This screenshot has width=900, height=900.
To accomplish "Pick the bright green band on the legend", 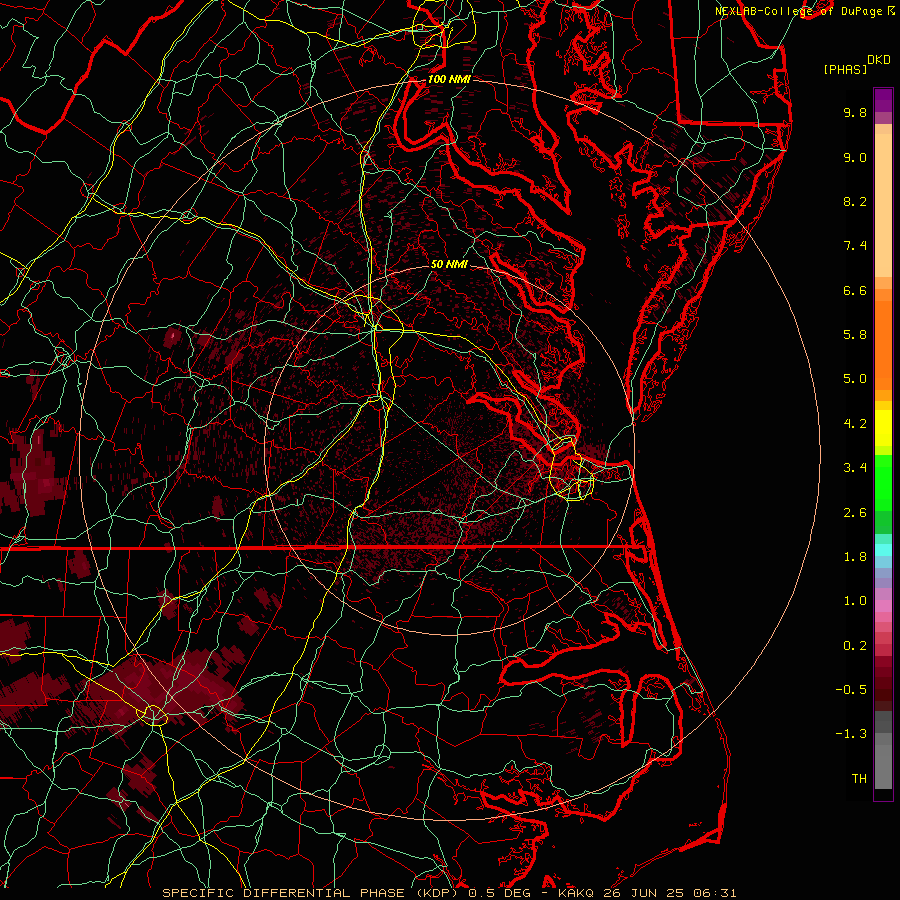I will [883, 483].
